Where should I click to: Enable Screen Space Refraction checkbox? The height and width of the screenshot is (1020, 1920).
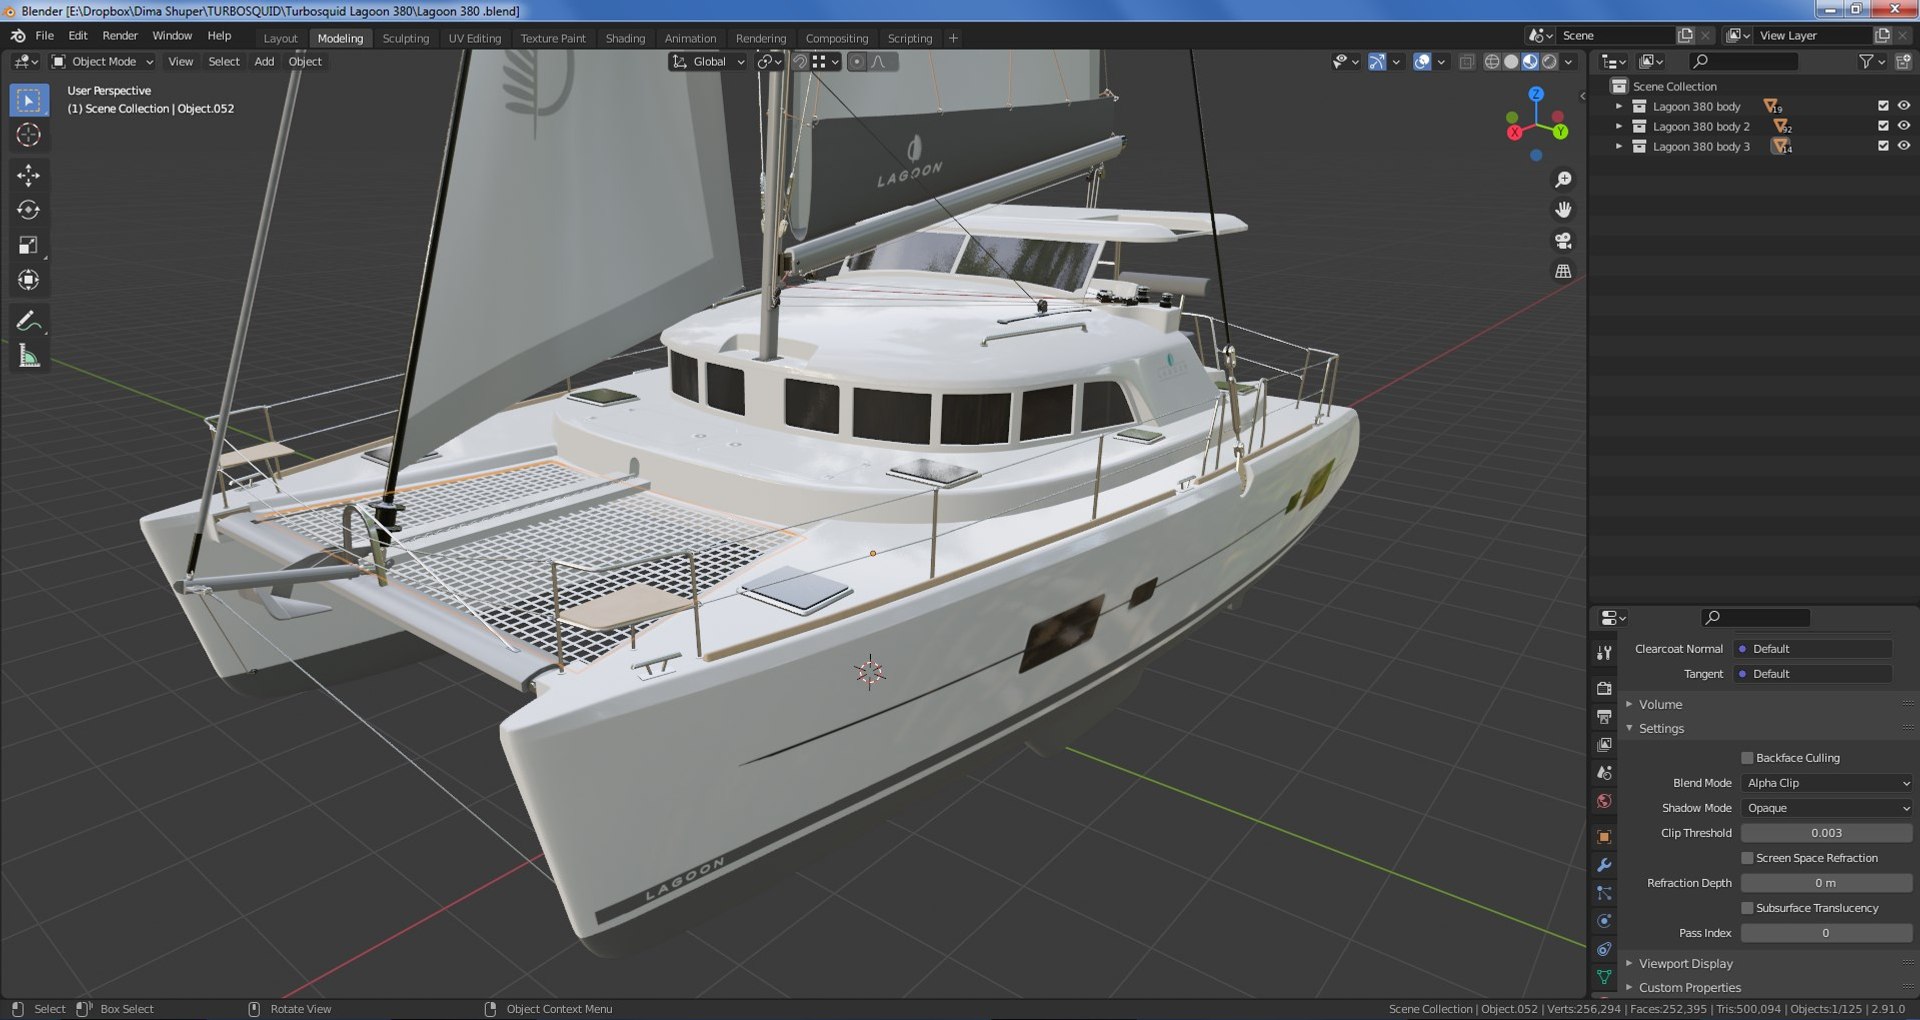coord(1747,858)
